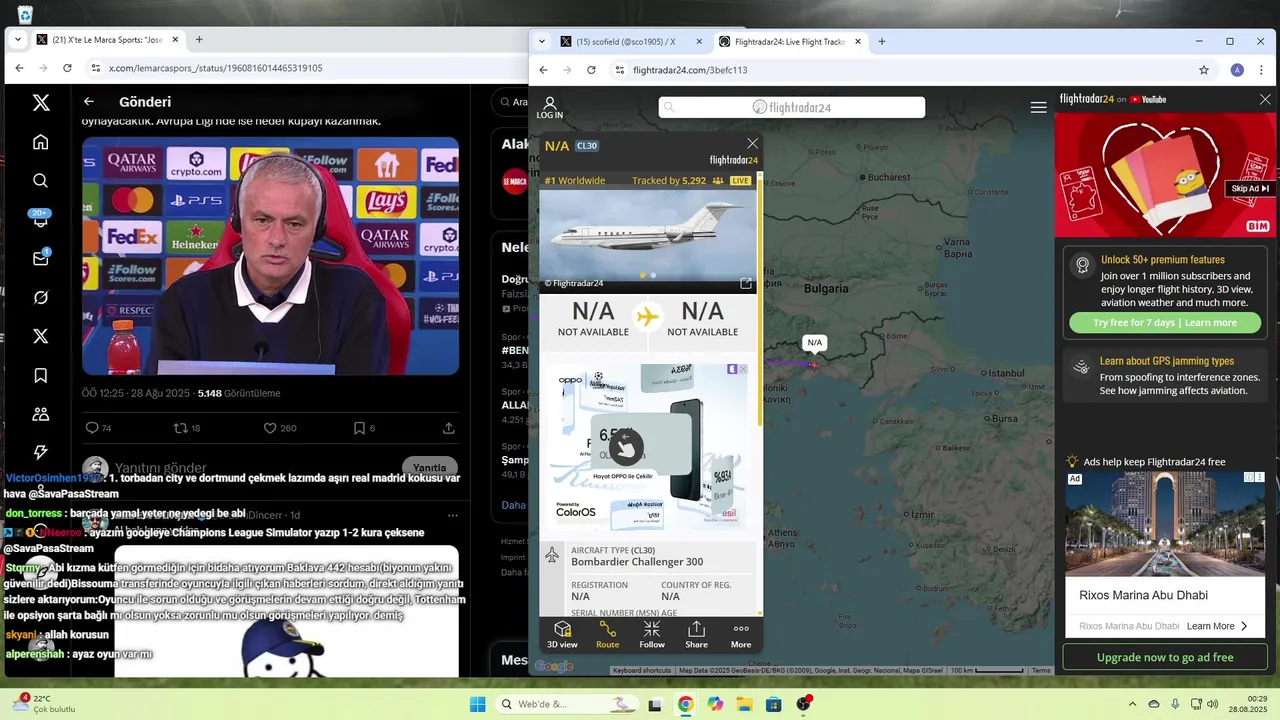1280x720 pixels.
Task: Open the map Terms link
Action: (x=1041, y=670)
